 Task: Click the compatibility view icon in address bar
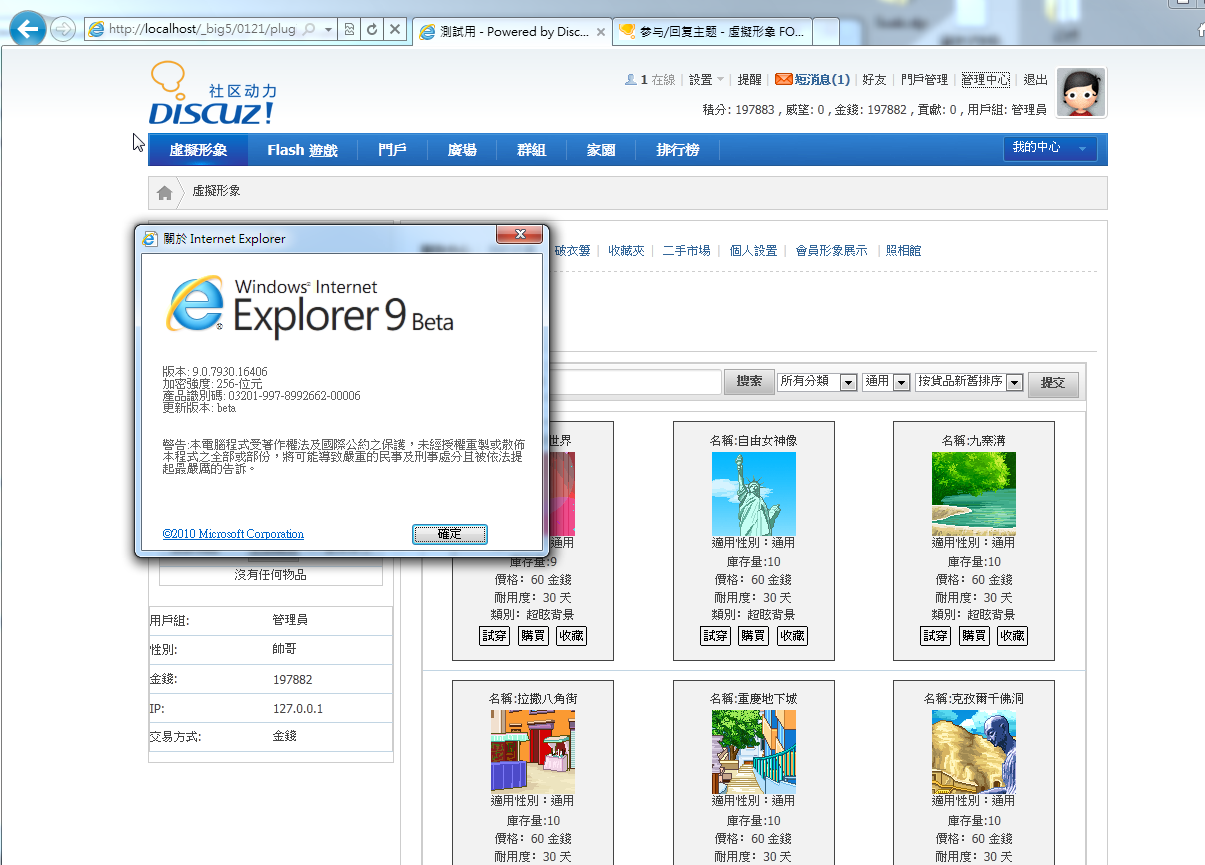click(x=349, y=30)
